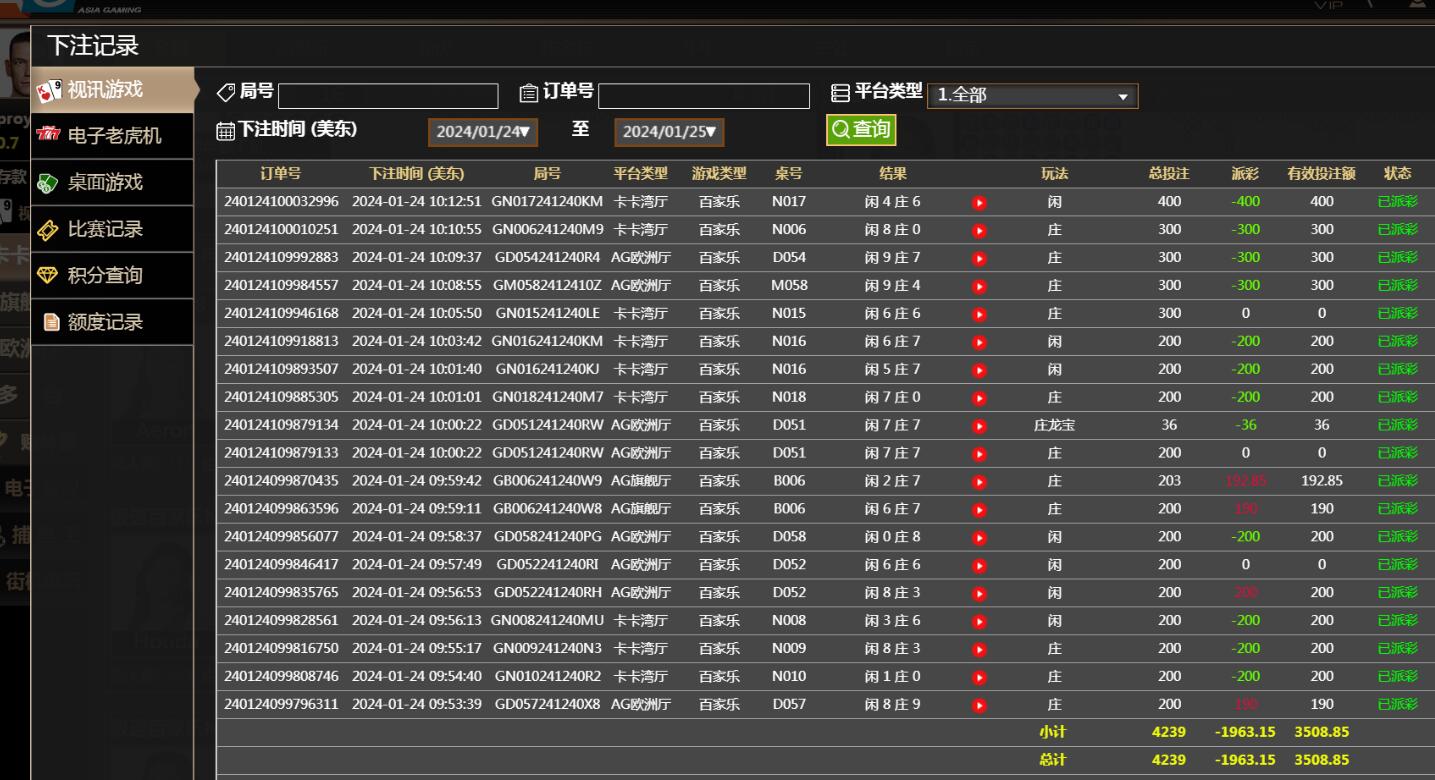This screenshot has width=1435, height=780.
Task: Click table number M058
Action: [x=789, y=286]
